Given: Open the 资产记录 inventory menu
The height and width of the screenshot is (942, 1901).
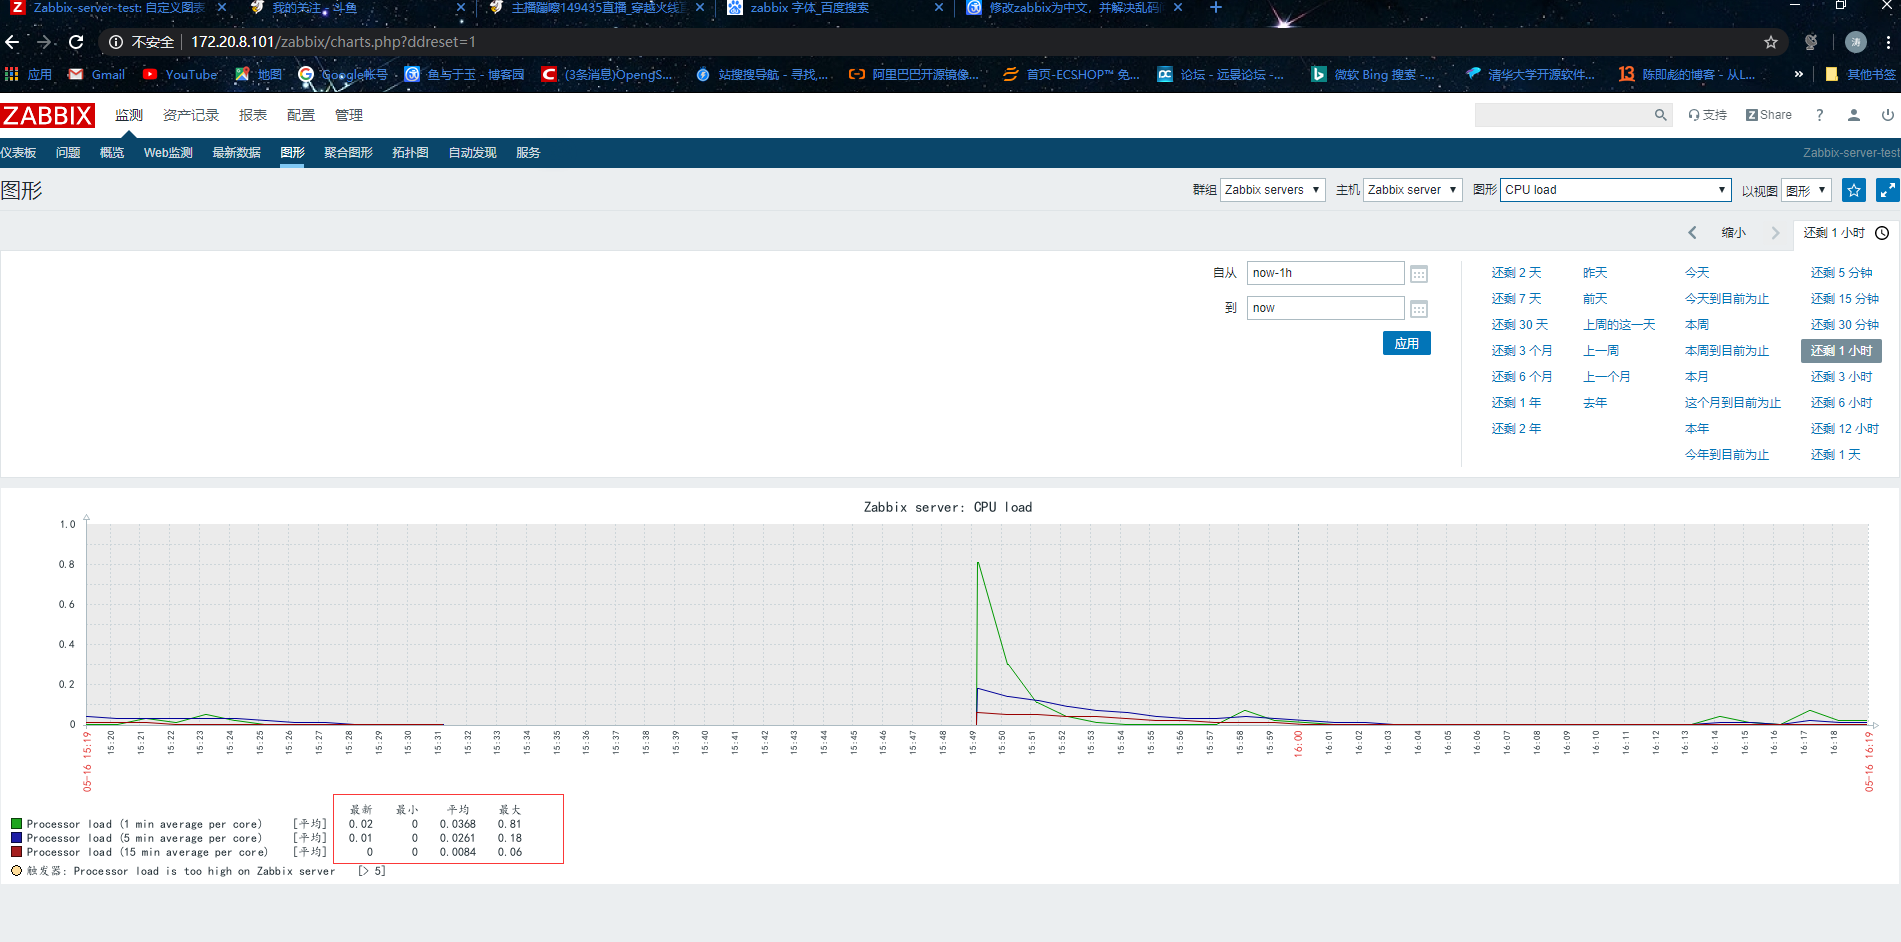Looking at the screenshot, I should [x=191, y=115].
